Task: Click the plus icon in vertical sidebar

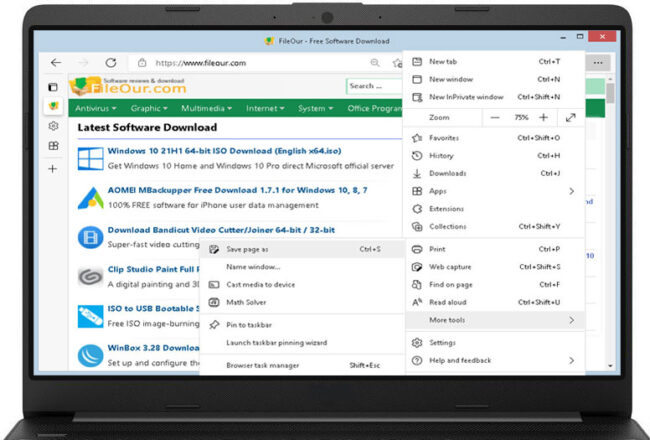Action: (53, 169)
